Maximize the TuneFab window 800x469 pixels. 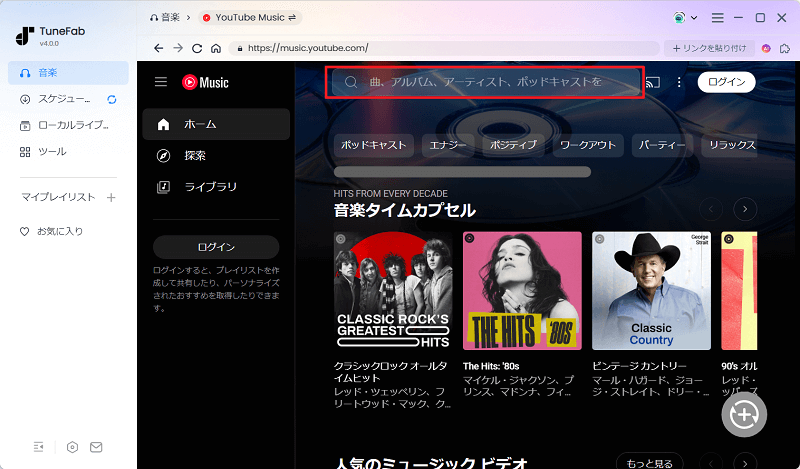coord(760,18)
